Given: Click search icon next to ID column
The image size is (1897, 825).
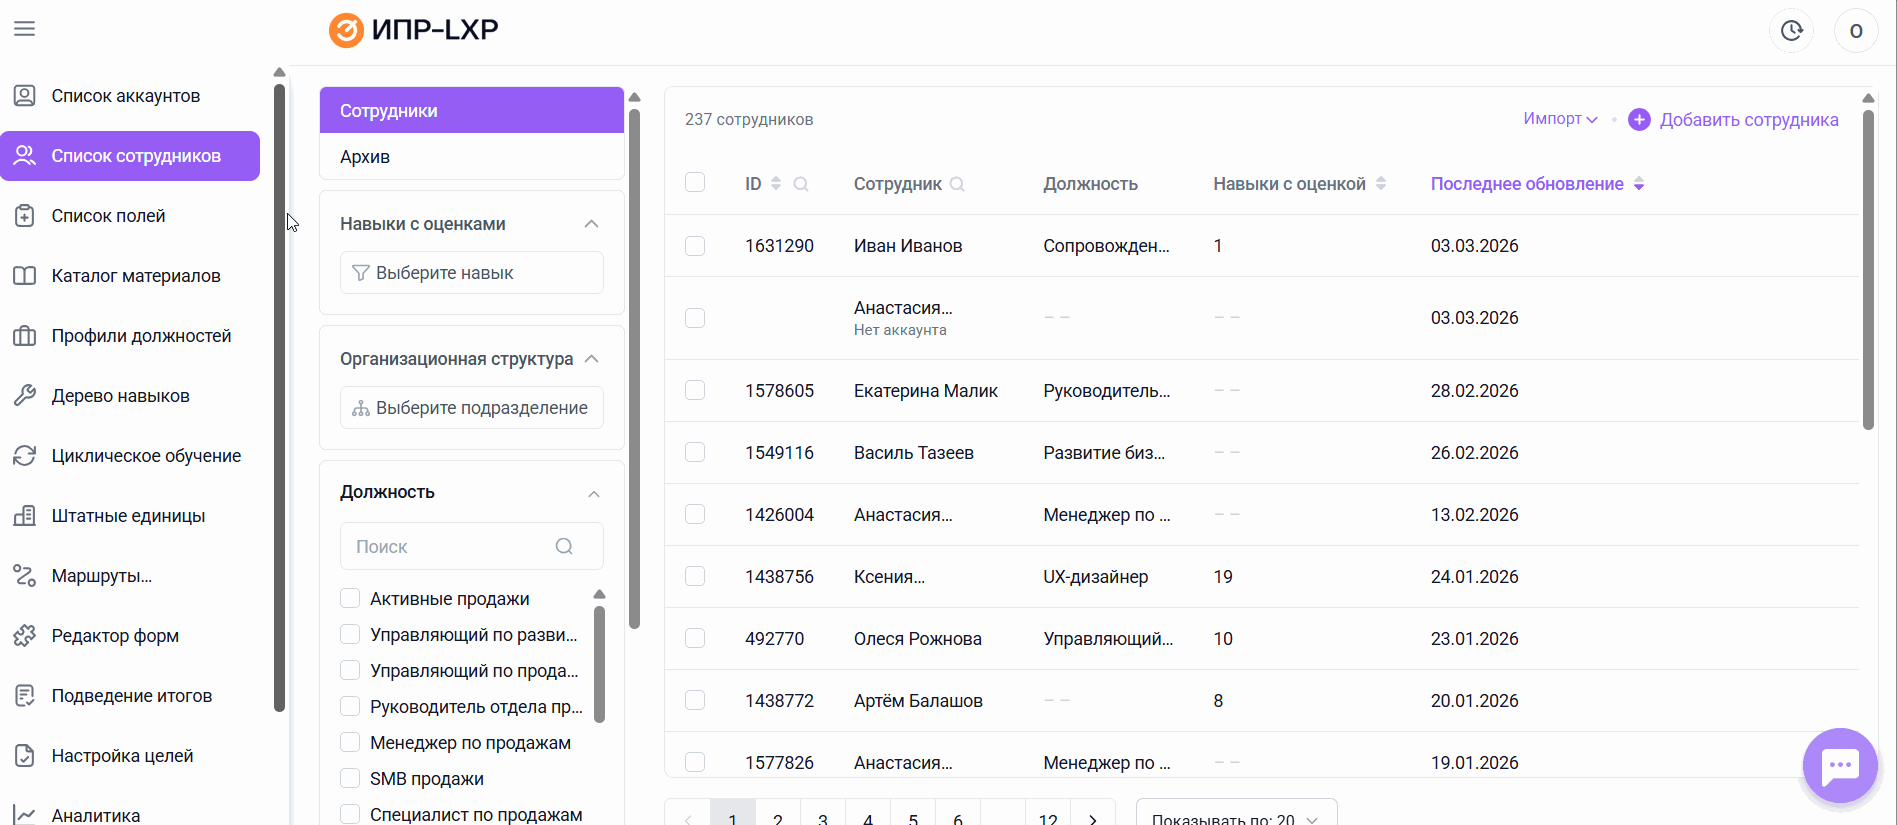Looking at the screenshot, I should pos(801,184).
